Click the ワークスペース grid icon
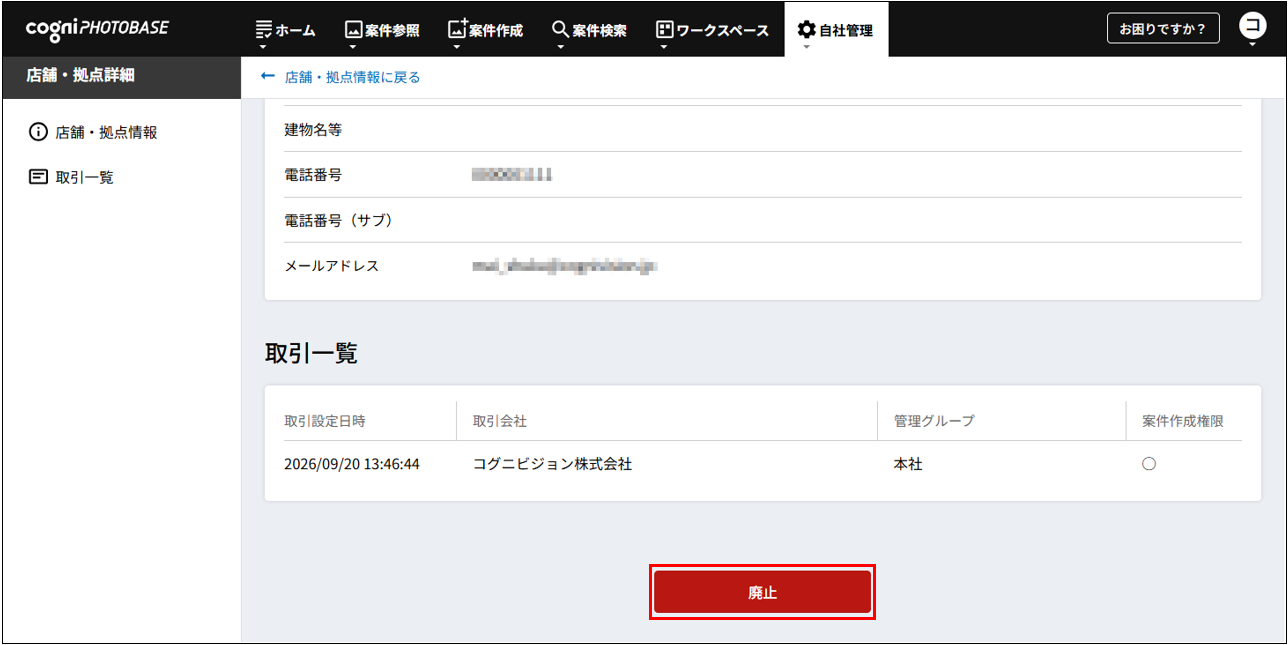Image resolution: width=1288 pixels, height=645 pixels. (x=664, y=30)
